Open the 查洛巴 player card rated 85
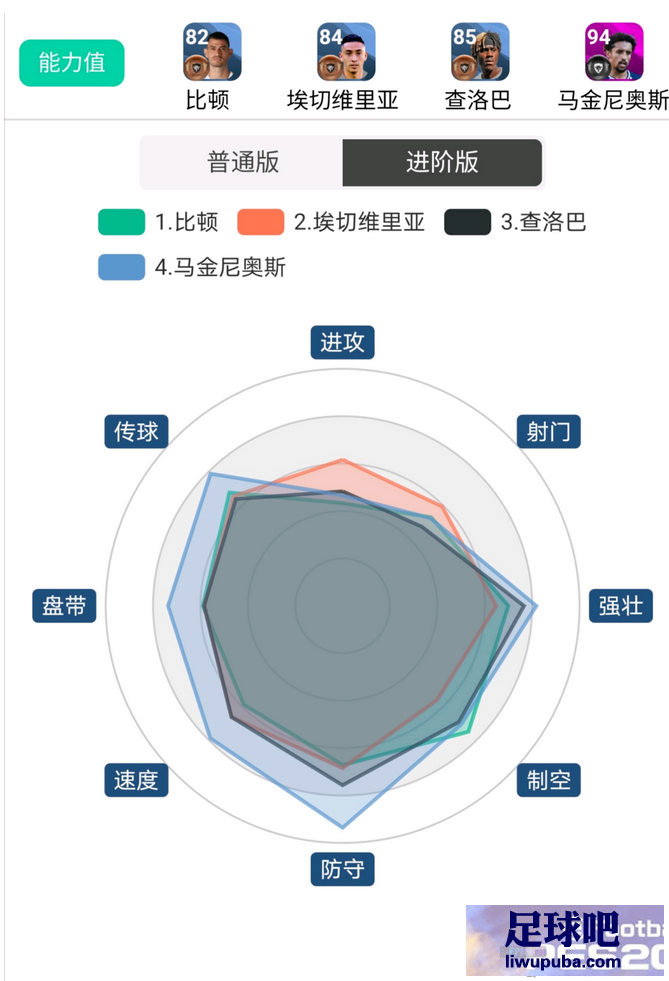The height and width of the screenshot is (981, 669). (480, 52)
